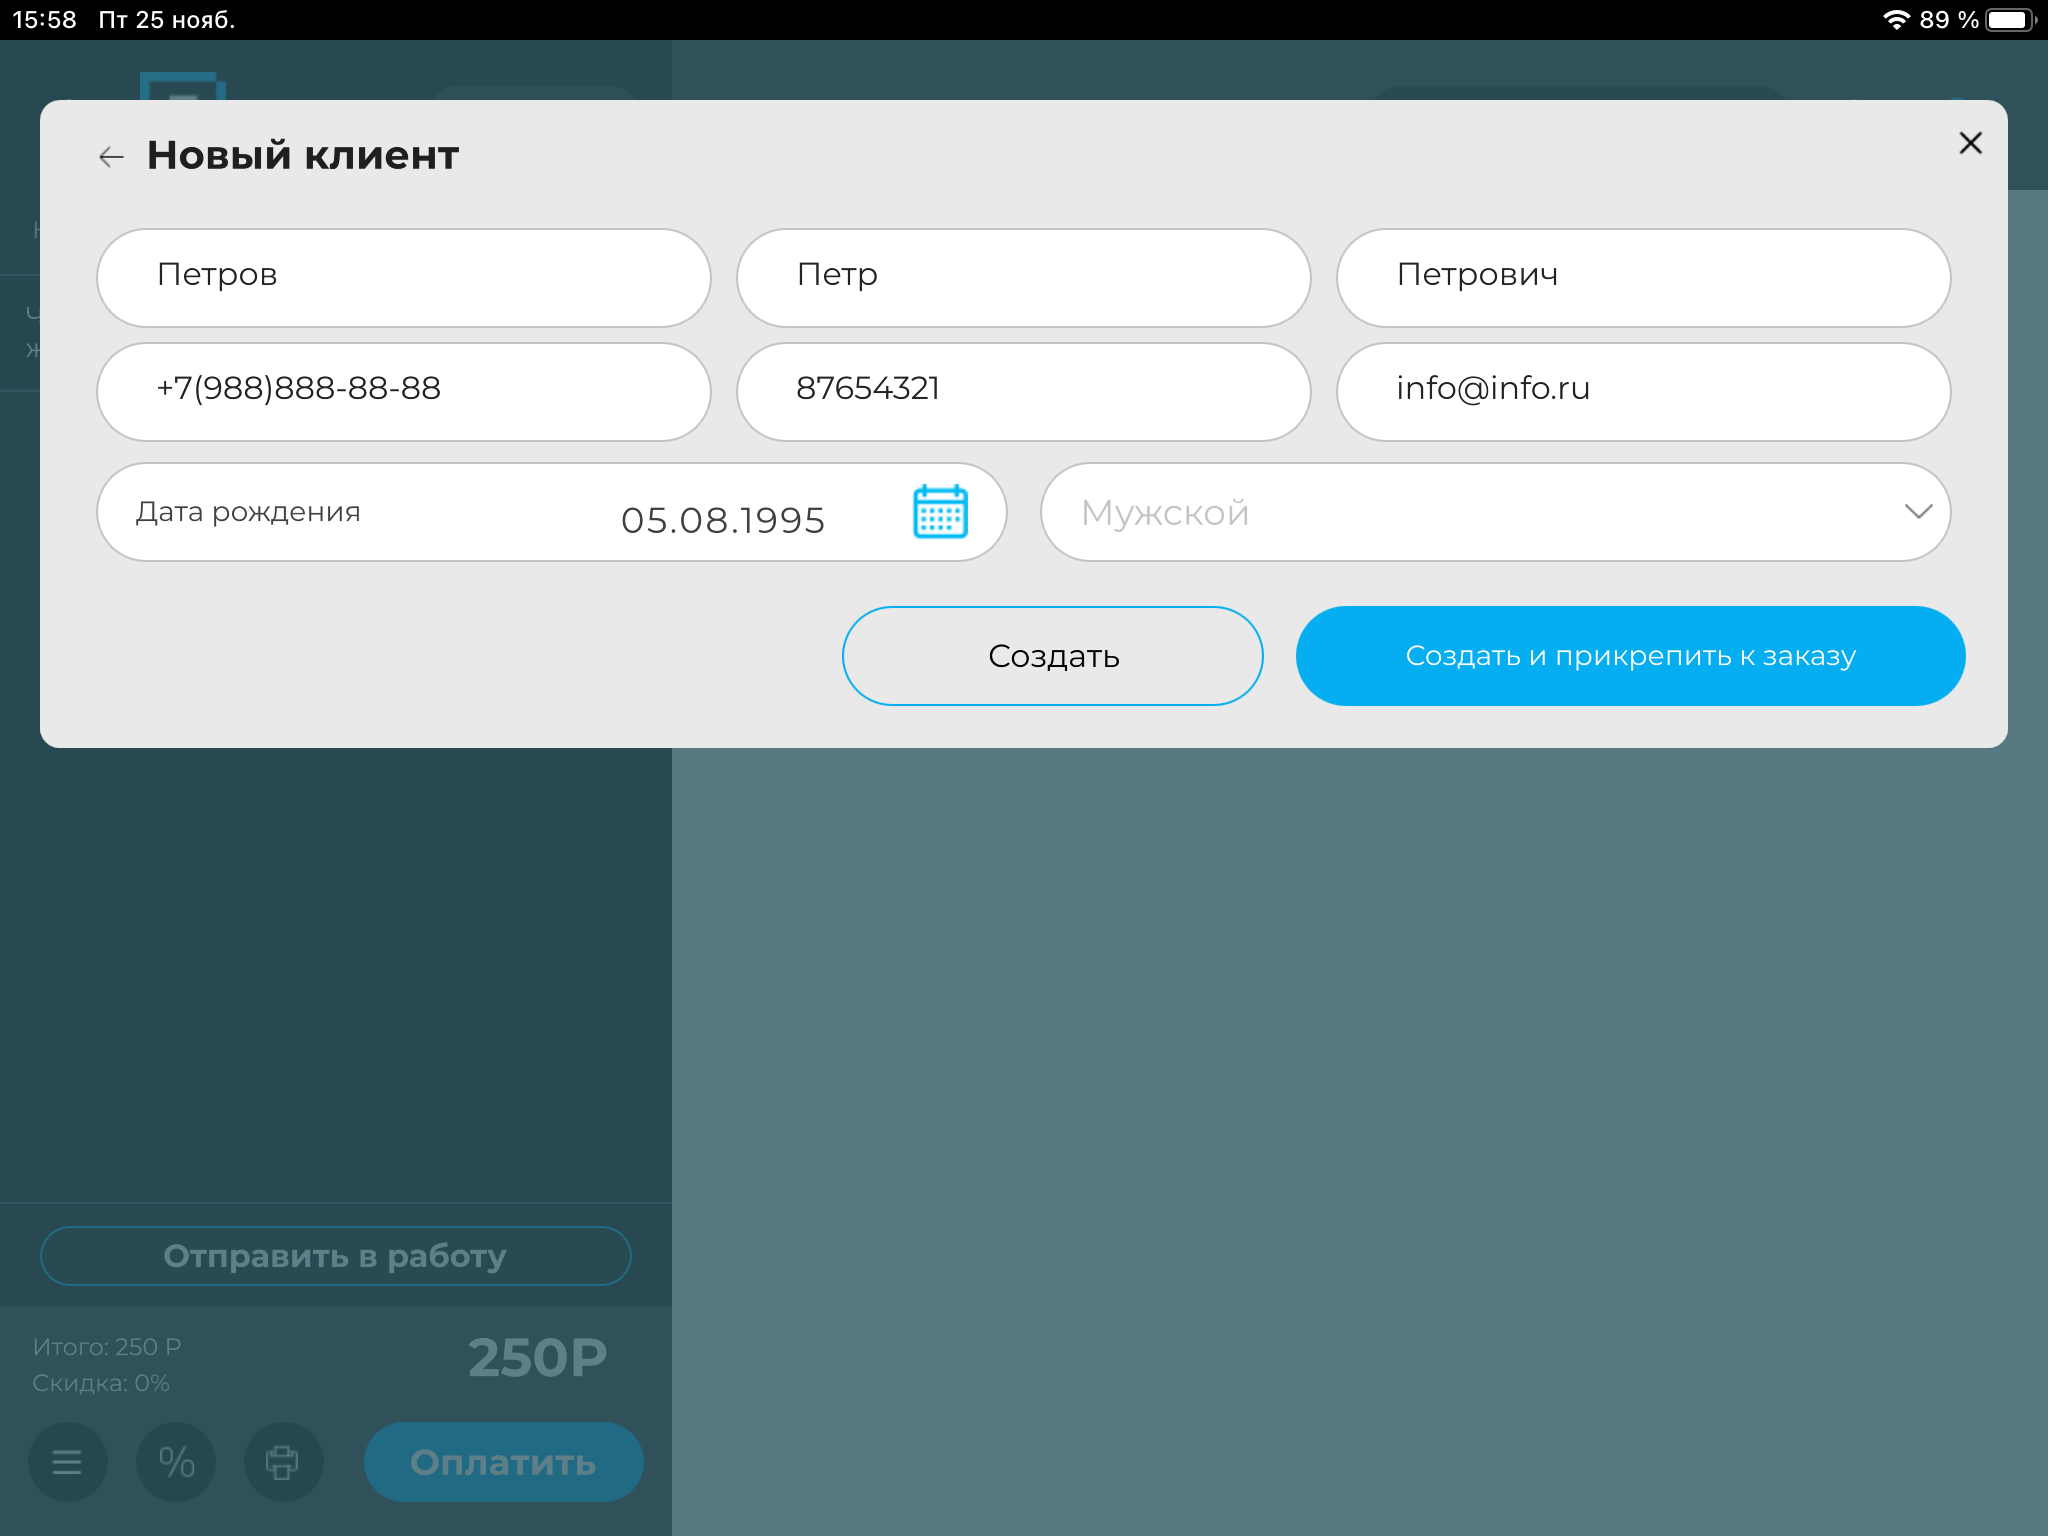Click the email field info@info.ru
Screen dimensions: 2048x1536
tap(1641, 391)
